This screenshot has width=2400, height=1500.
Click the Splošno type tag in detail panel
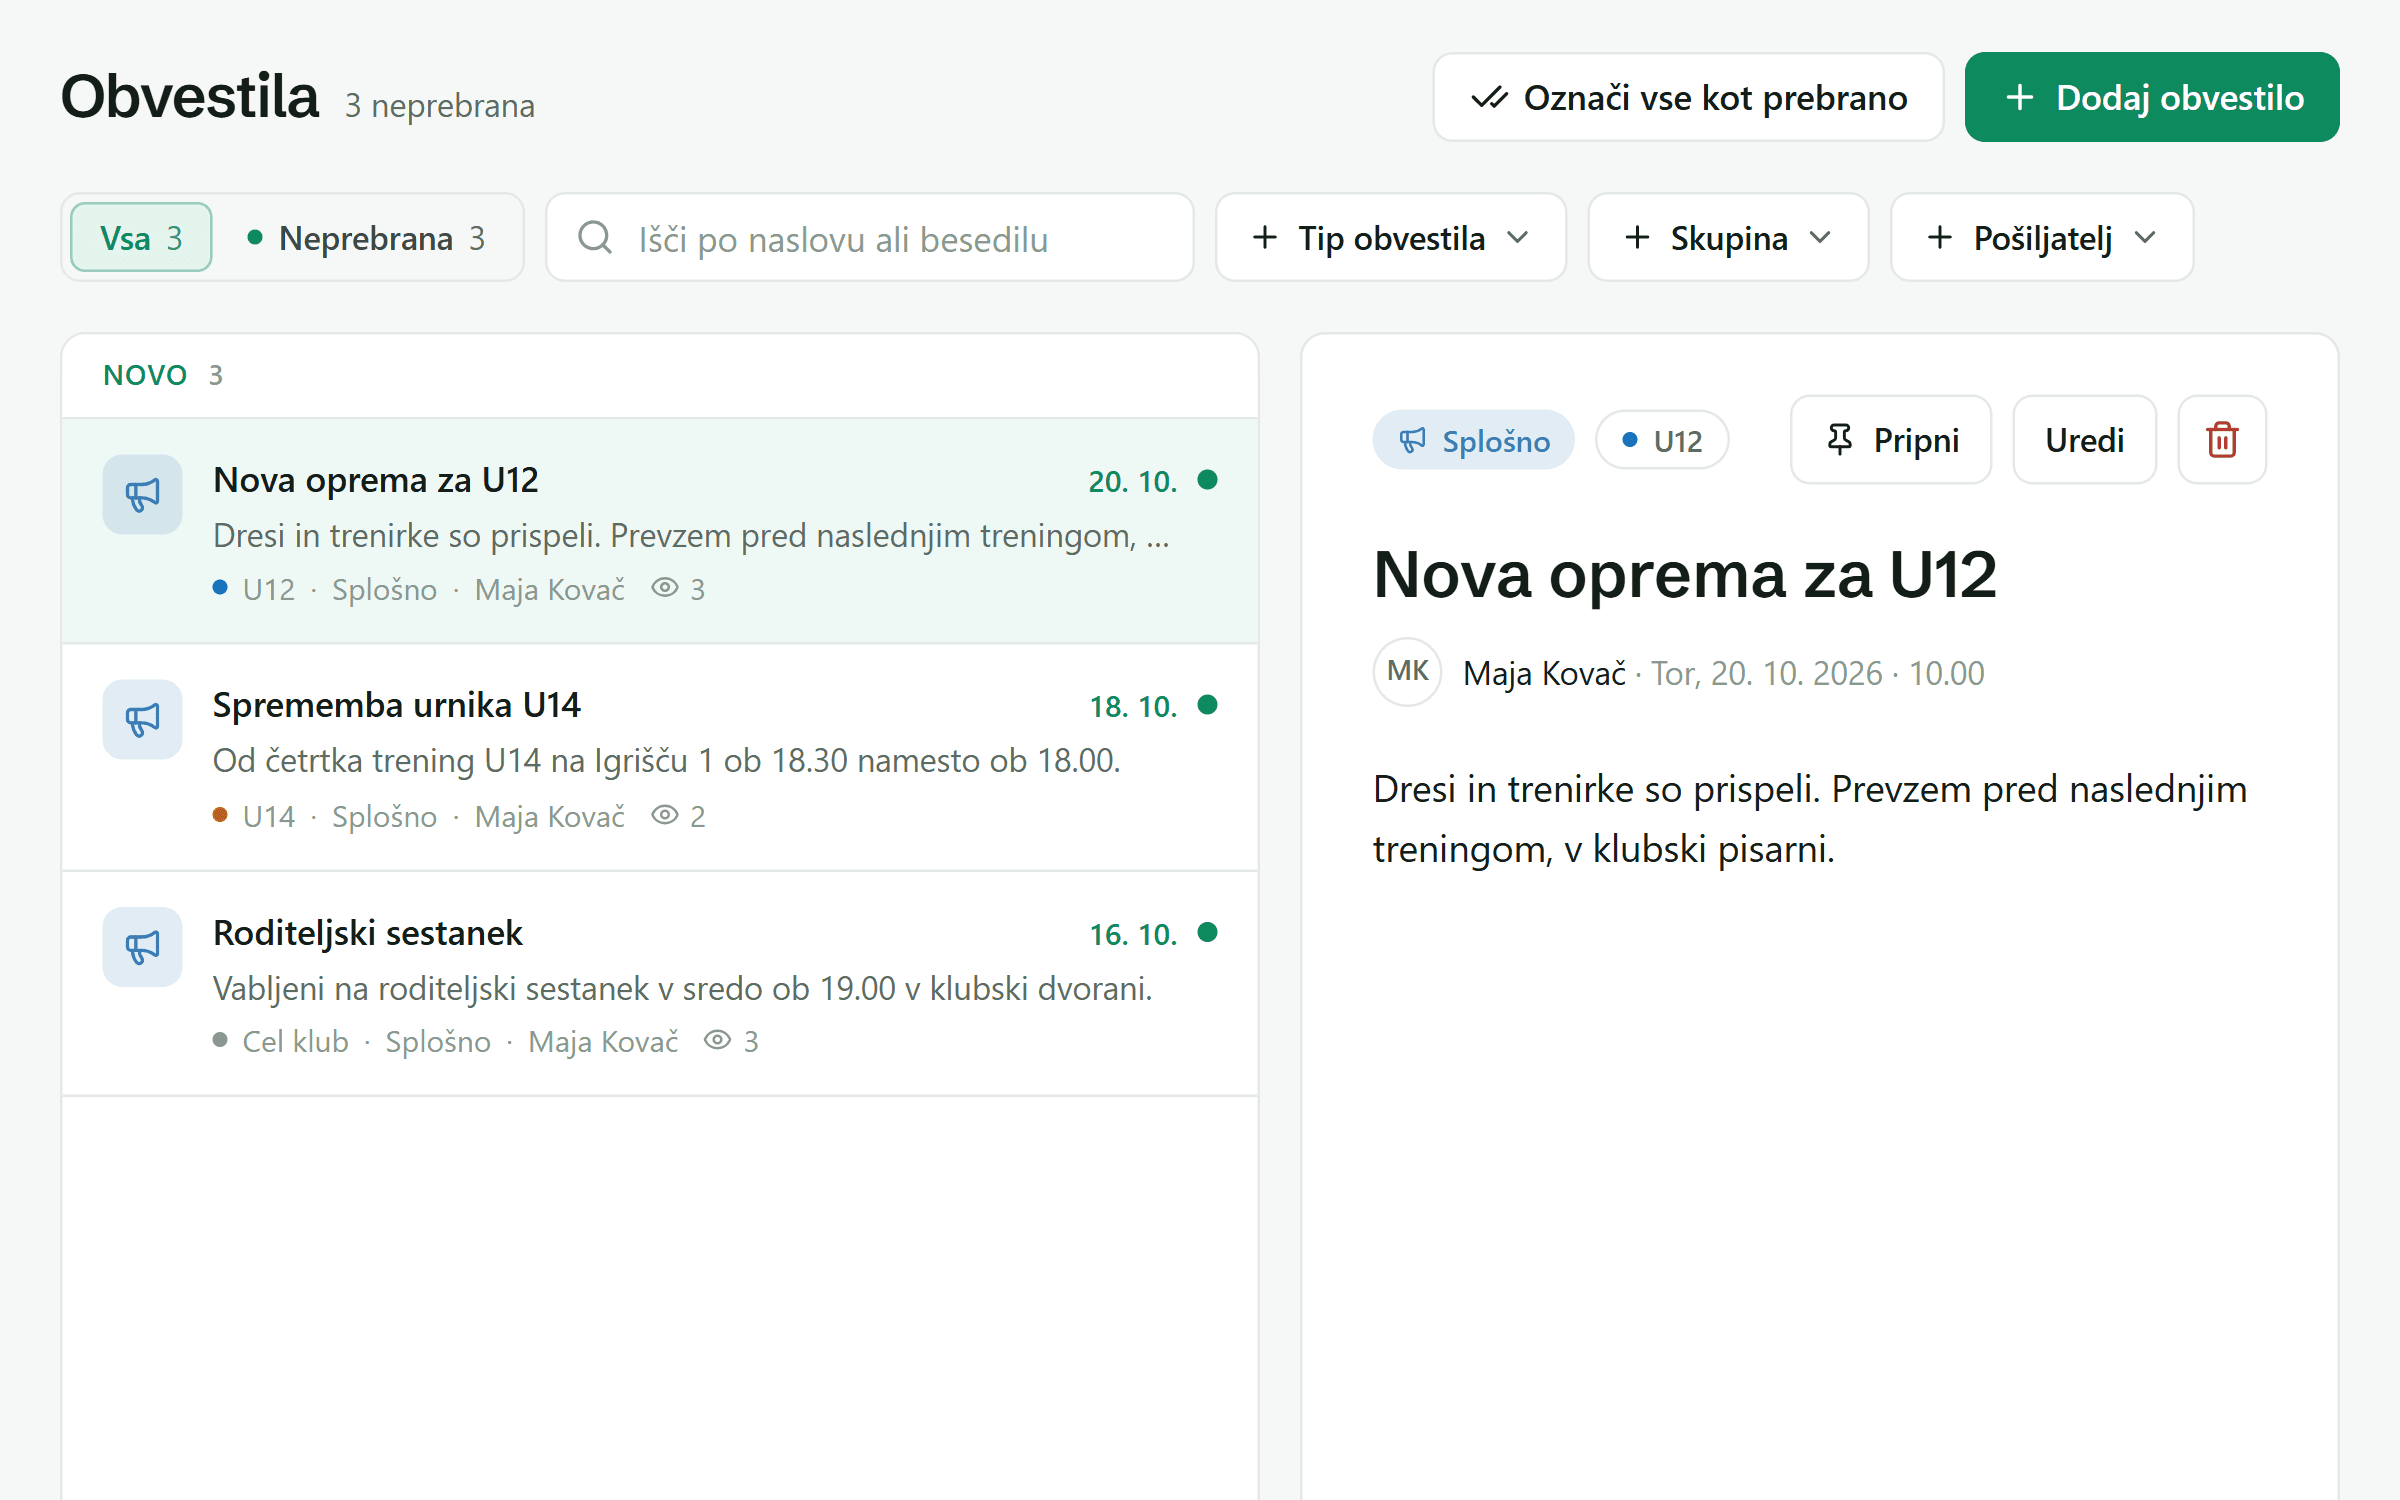(x=1474, y=440)
